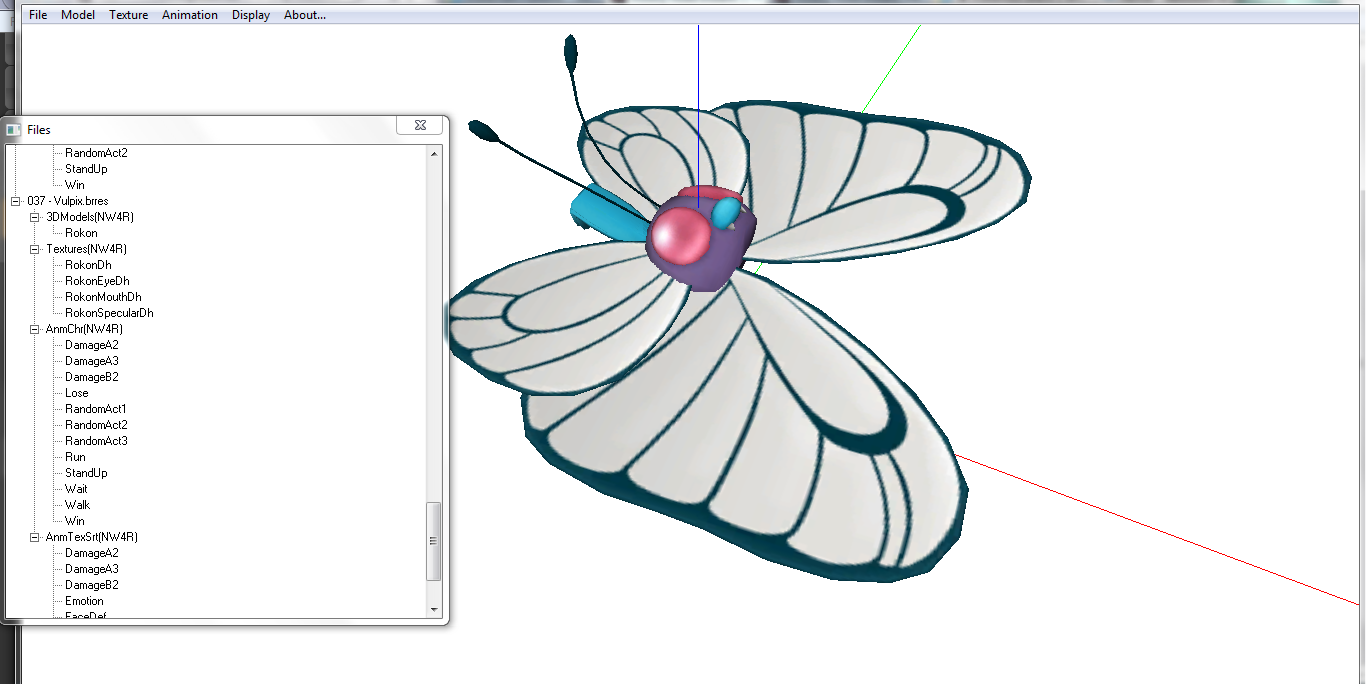
Task: Collapse the 037 - Vulpix.brres node
Action: (x=16, y=201)
